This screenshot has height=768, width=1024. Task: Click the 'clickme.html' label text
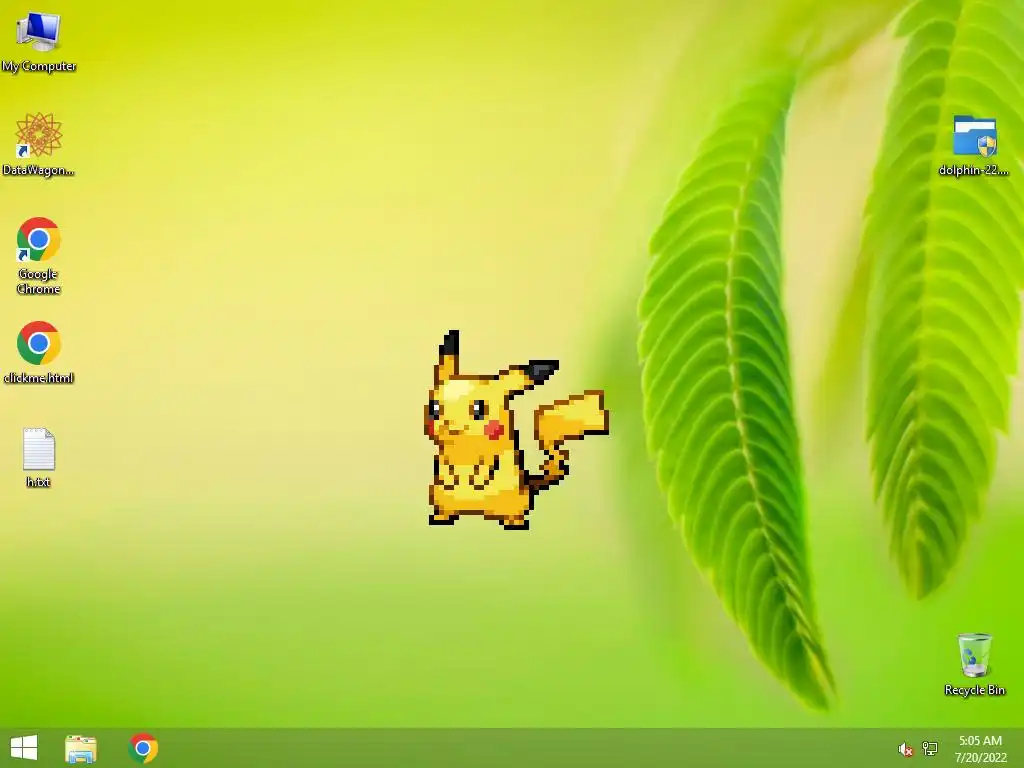point(39,377)
